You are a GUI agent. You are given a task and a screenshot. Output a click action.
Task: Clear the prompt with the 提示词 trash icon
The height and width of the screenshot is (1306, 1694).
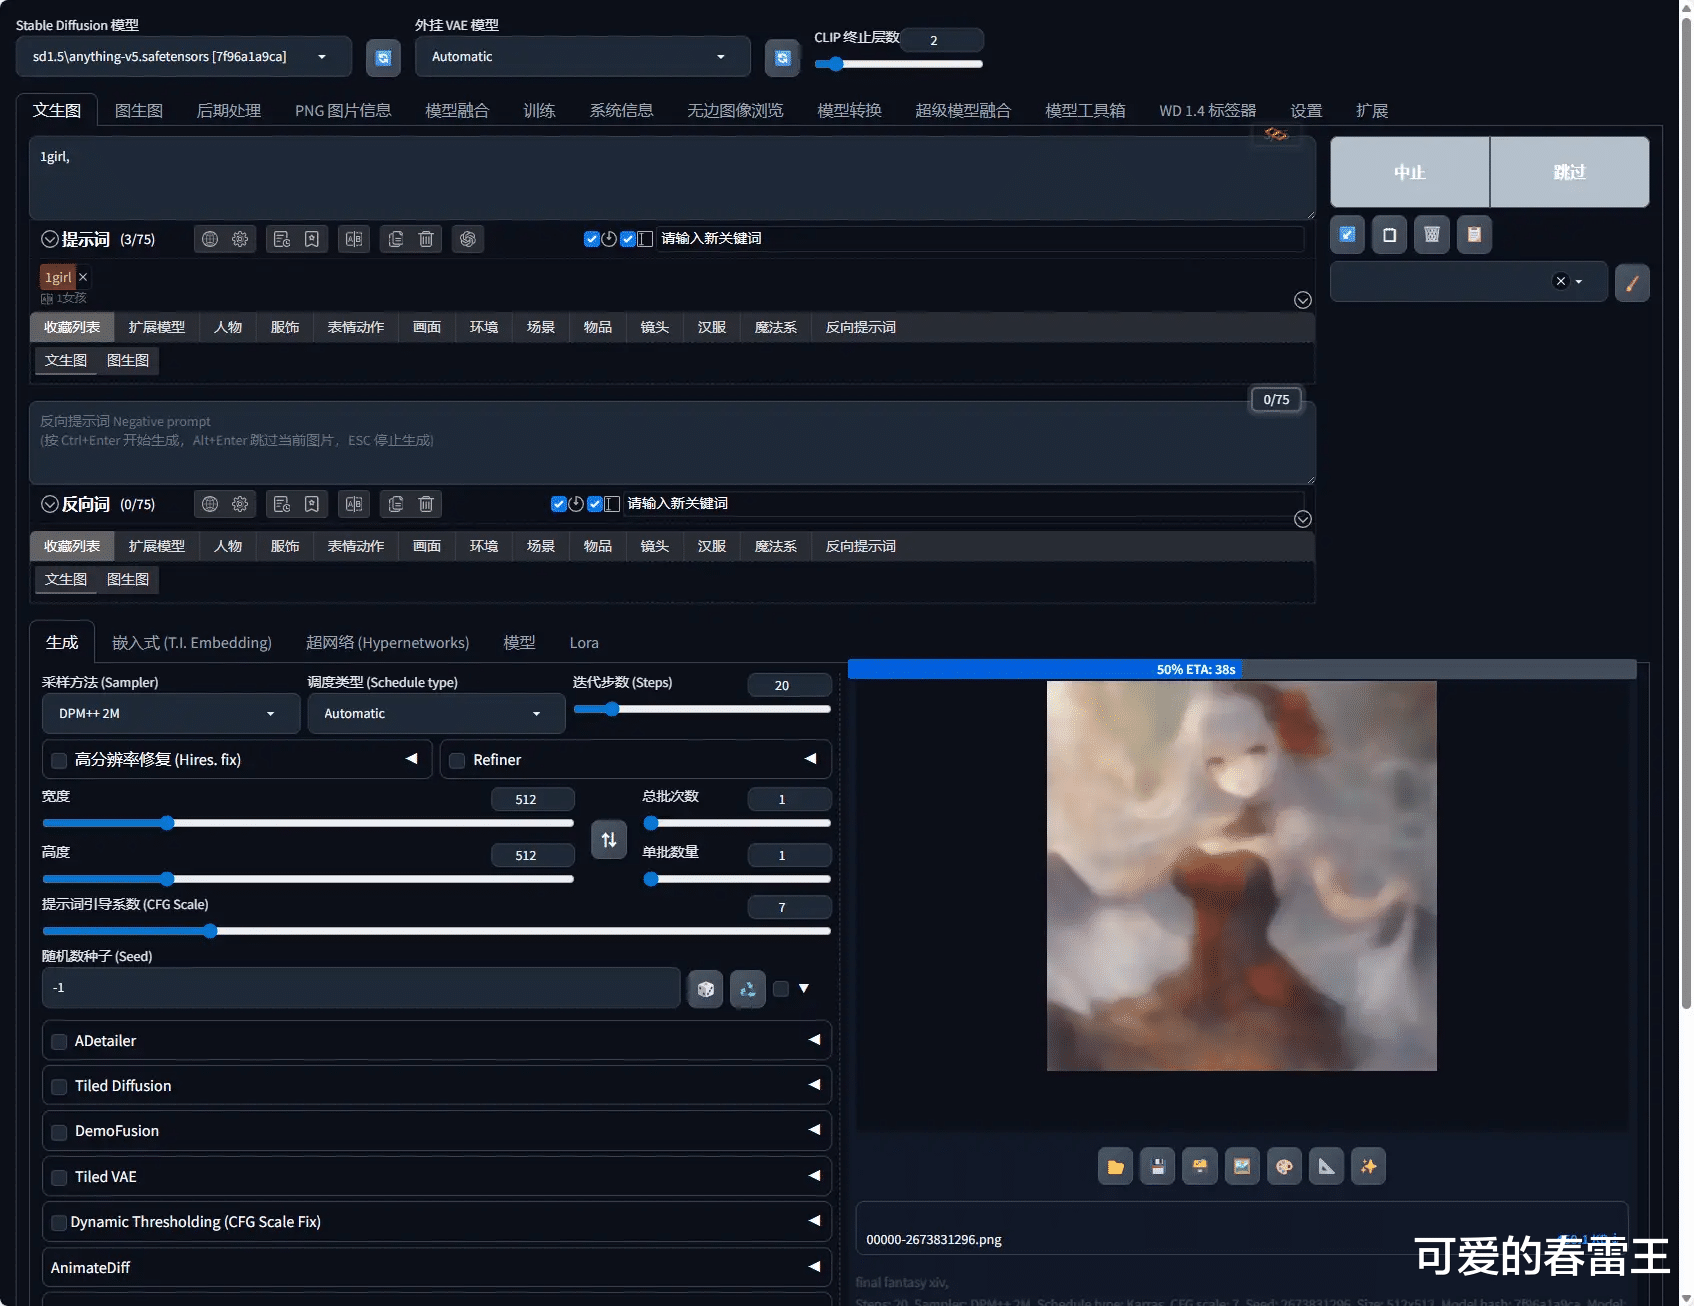[x=426, y=239]
